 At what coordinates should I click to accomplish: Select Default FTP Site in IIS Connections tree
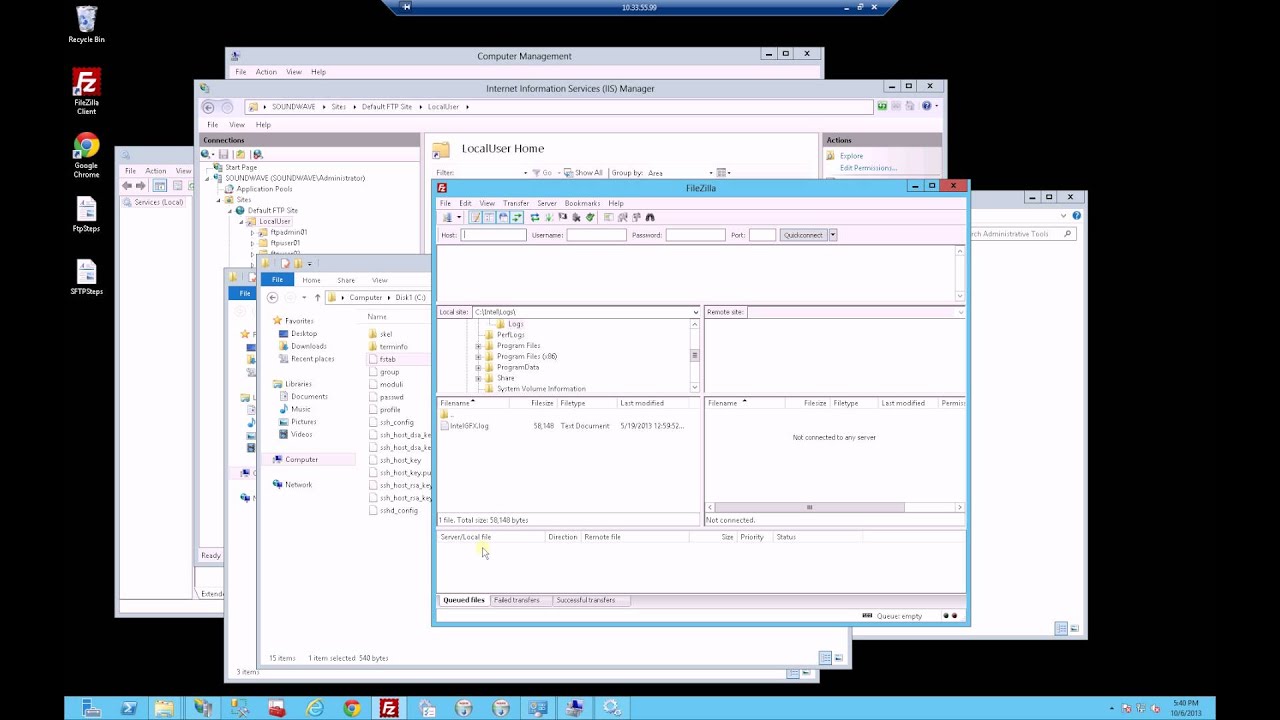pyautogui.click(x=273, y=210)
